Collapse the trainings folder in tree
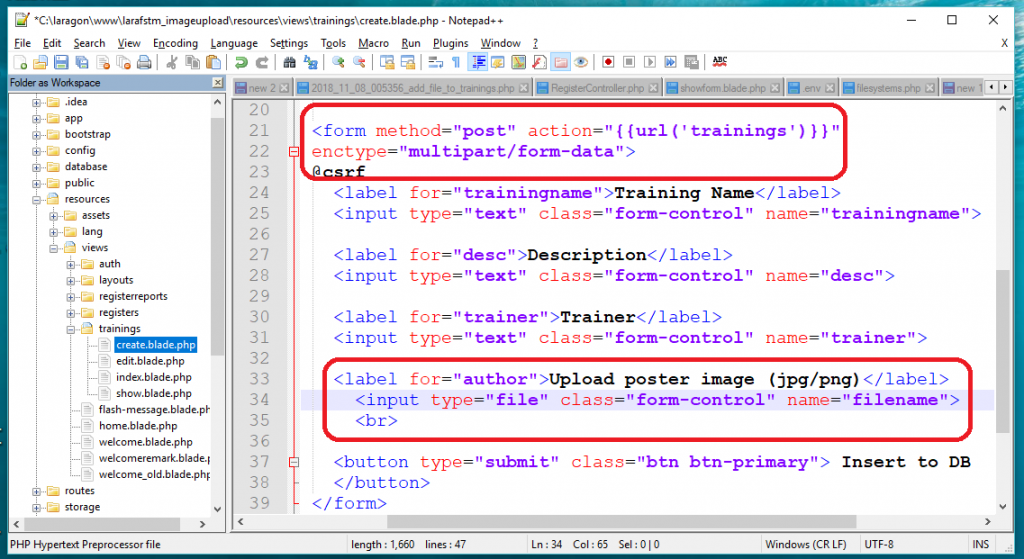 (71, 329)
